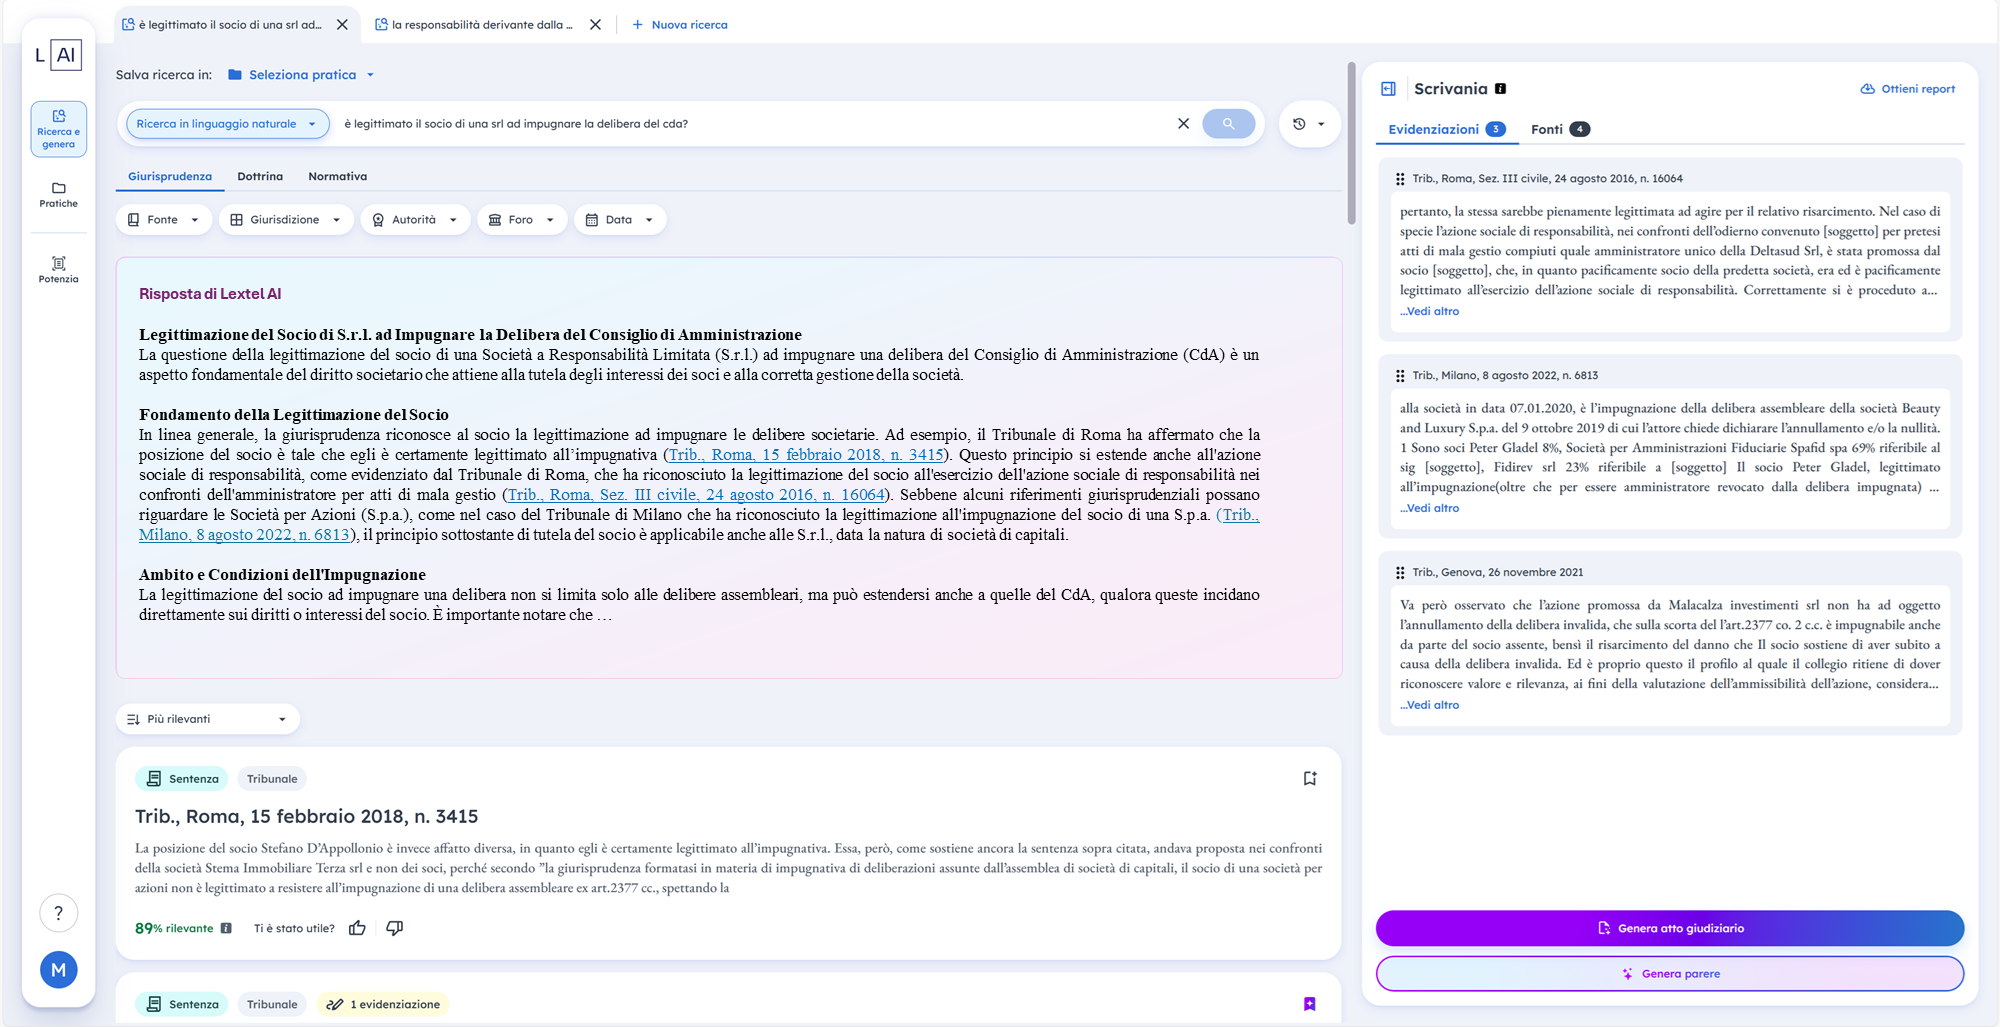The image size is (2000, 1027).
Task: Open search history clock icon
Action: click(1300, 124)
